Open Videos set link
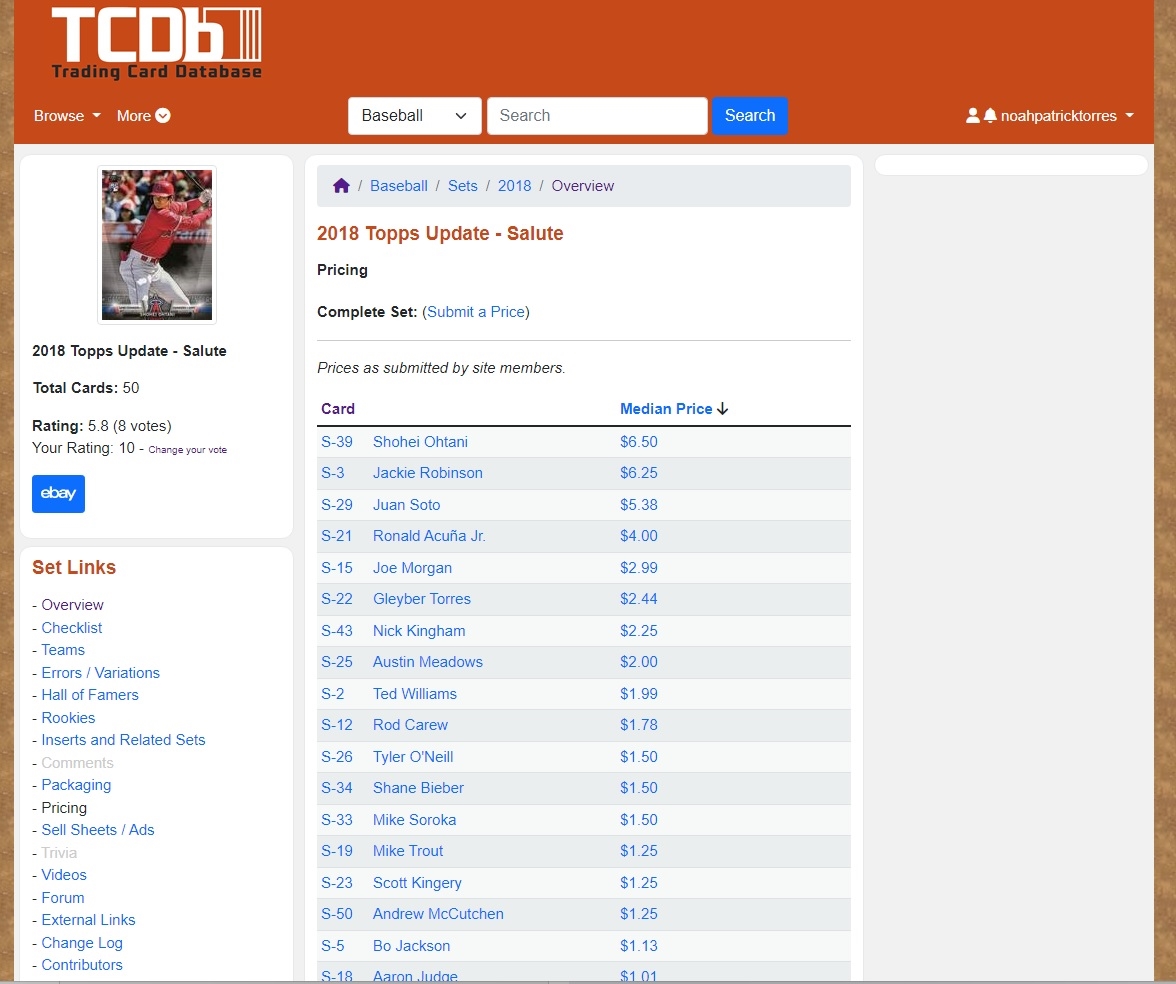This screenshot has height=984, width=1176. tap(64, 874)
